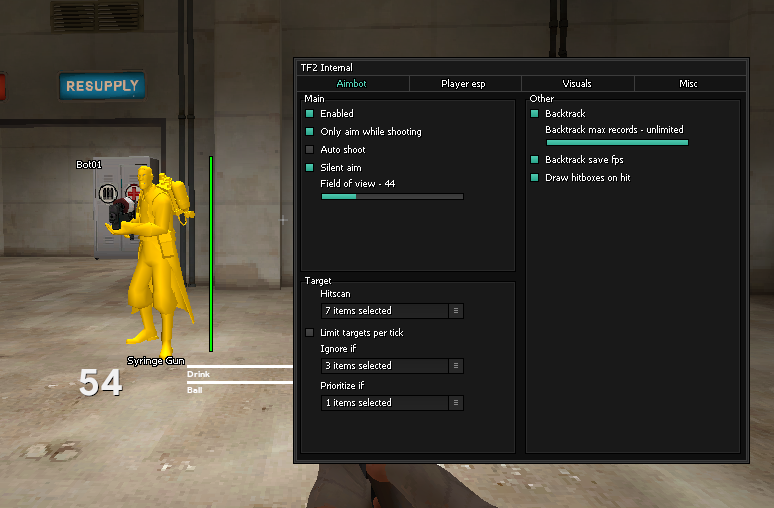Click the Drink label in HUD
The width and height of the screenshot is (774, 508).
tap(198, 374)
